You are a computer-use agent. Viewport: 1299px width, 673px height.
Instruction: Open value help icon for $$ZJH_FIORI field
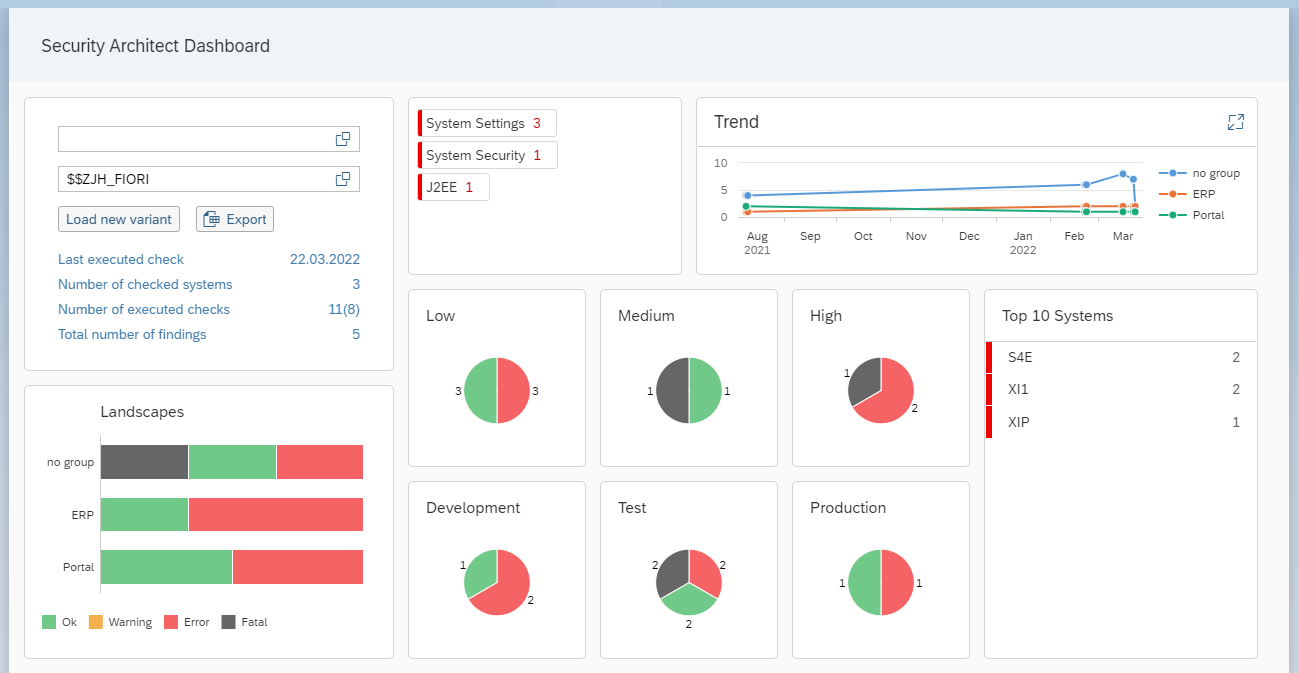pos(343,179)
